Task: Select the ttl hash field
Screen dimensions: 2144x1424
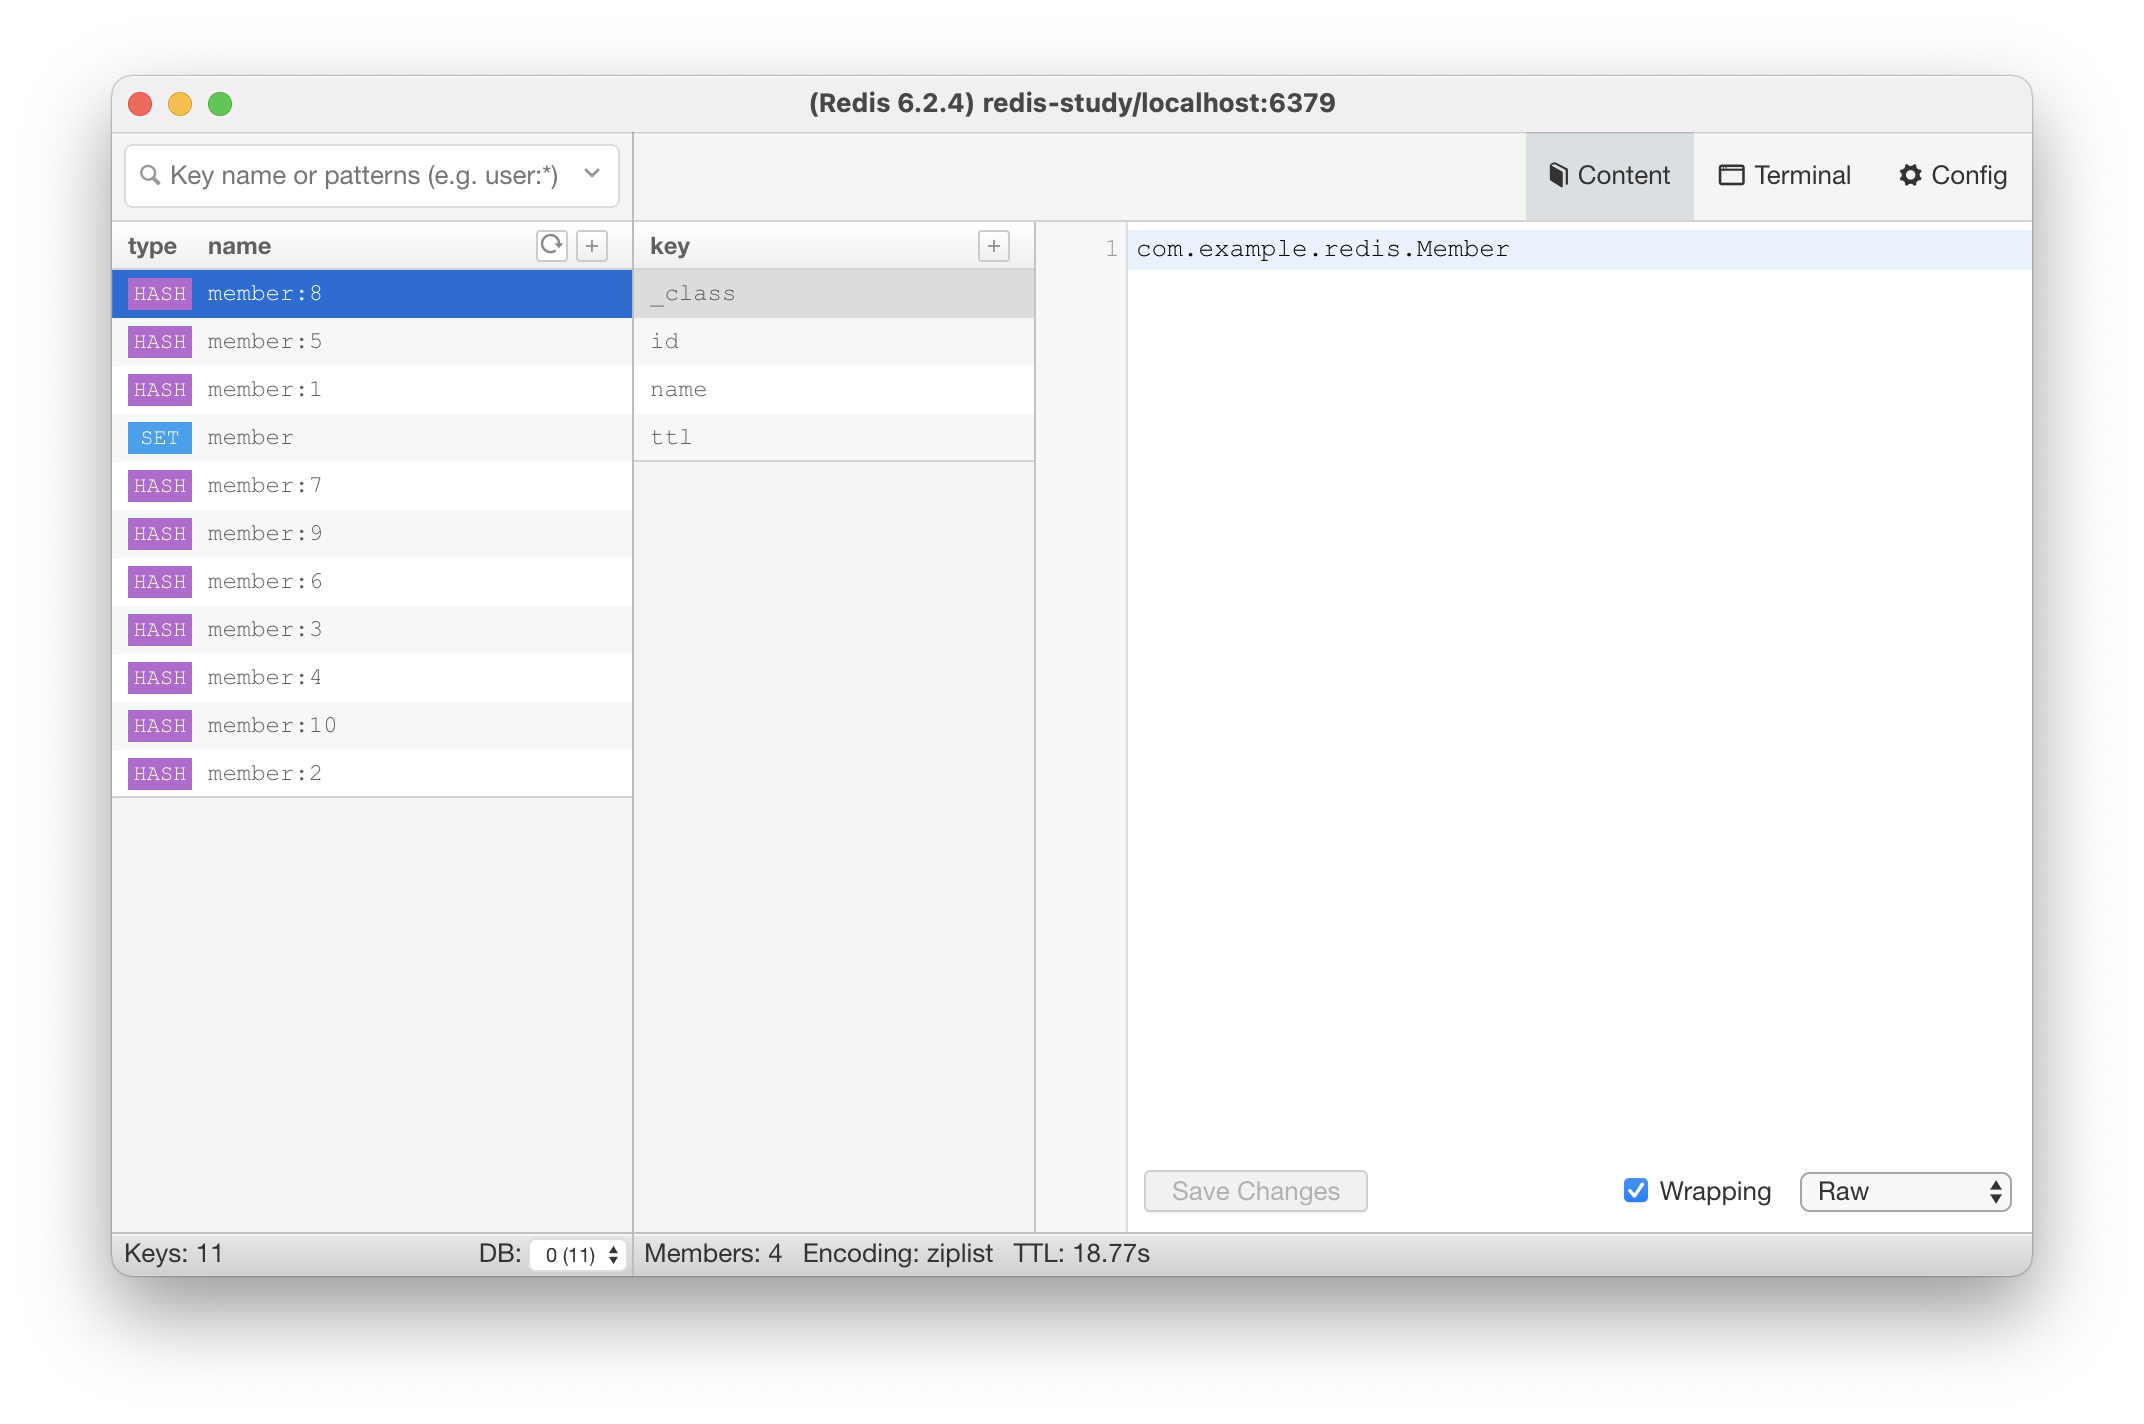Action: pyautogui.click(x=834, y=438)
